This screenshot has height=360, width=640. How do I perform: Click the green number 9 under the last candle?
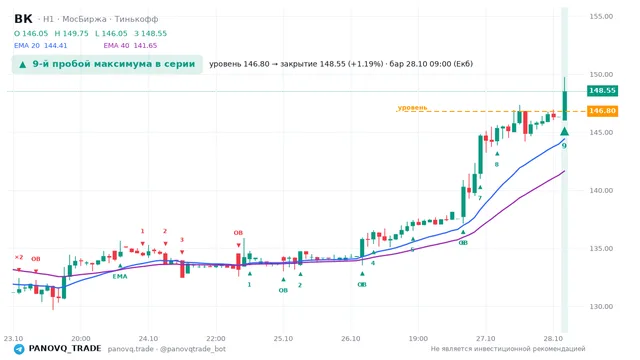point(564,145)
